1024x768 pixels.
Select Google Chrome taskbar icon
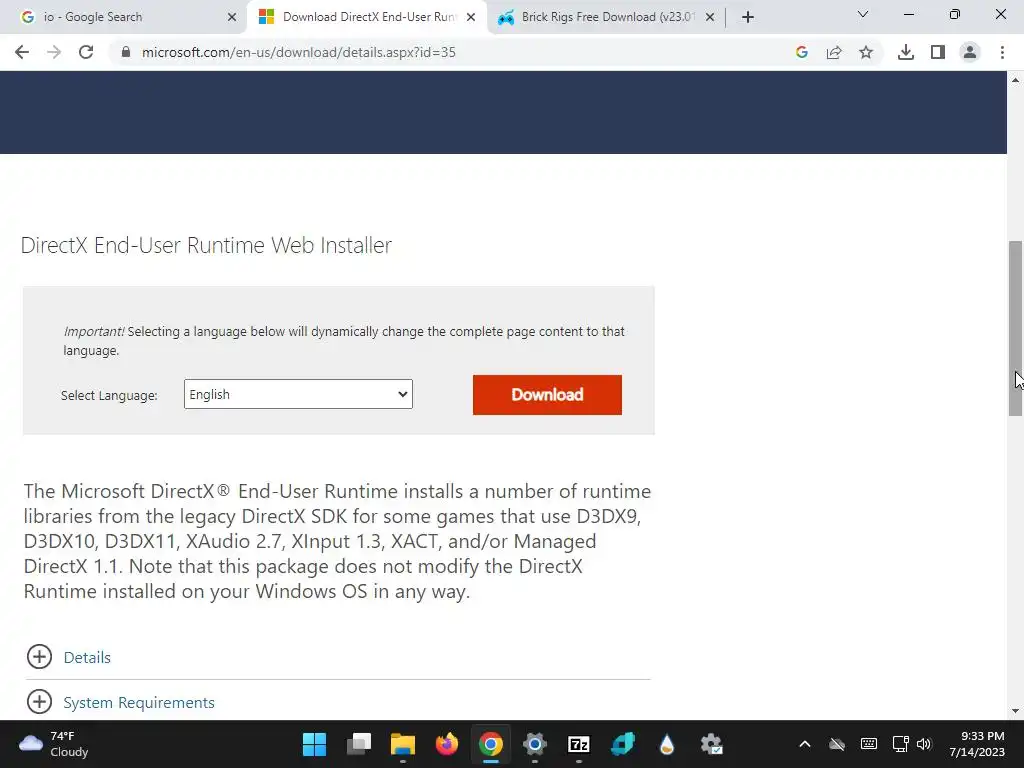coord(490,744)
